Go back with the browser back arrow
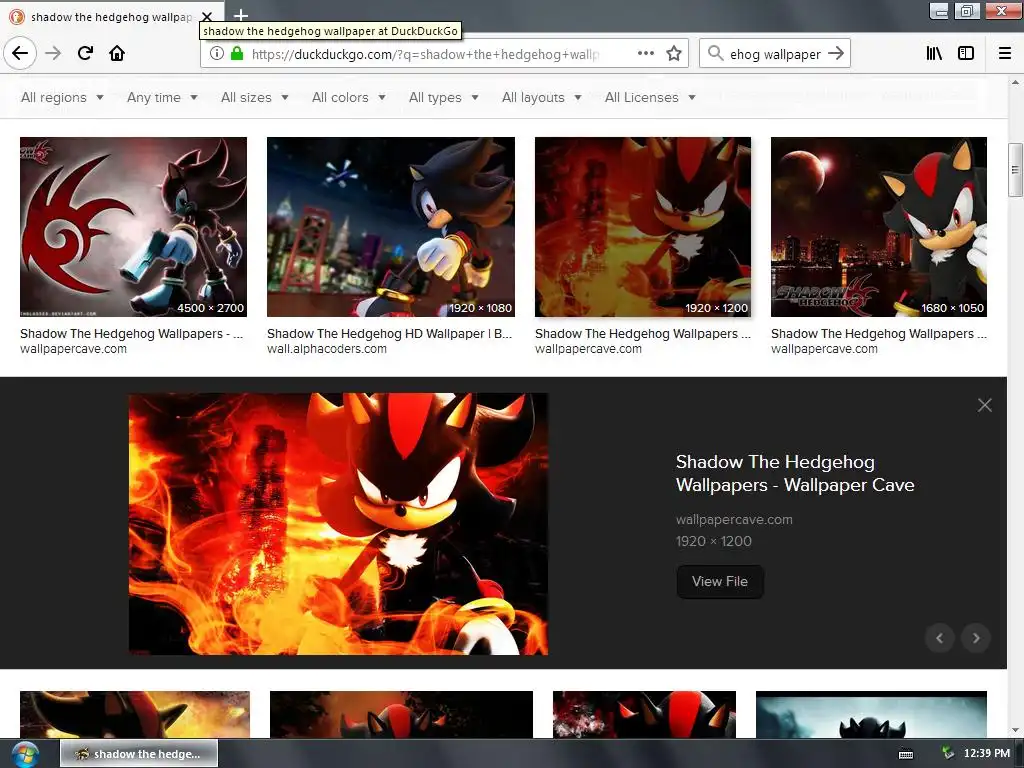 (20, 53)
